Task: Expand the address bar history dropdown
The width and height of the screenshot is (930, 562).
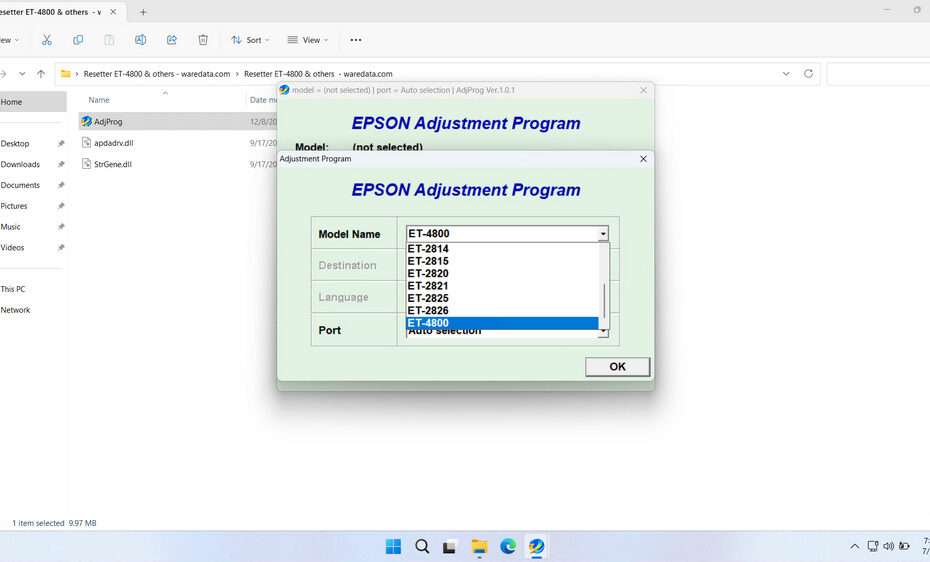Action: pyautogui.click(x=786, y=74)
